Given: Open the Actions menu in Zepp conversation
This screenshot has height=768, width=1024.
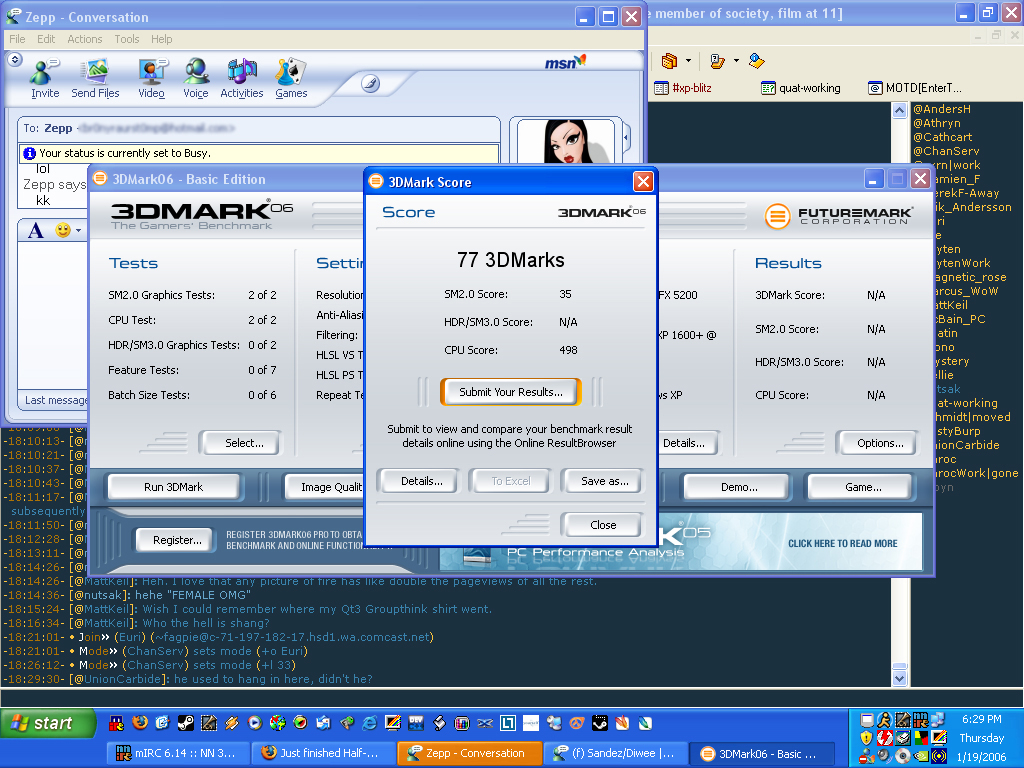Looking at the screenshot, I should point(85,39).
